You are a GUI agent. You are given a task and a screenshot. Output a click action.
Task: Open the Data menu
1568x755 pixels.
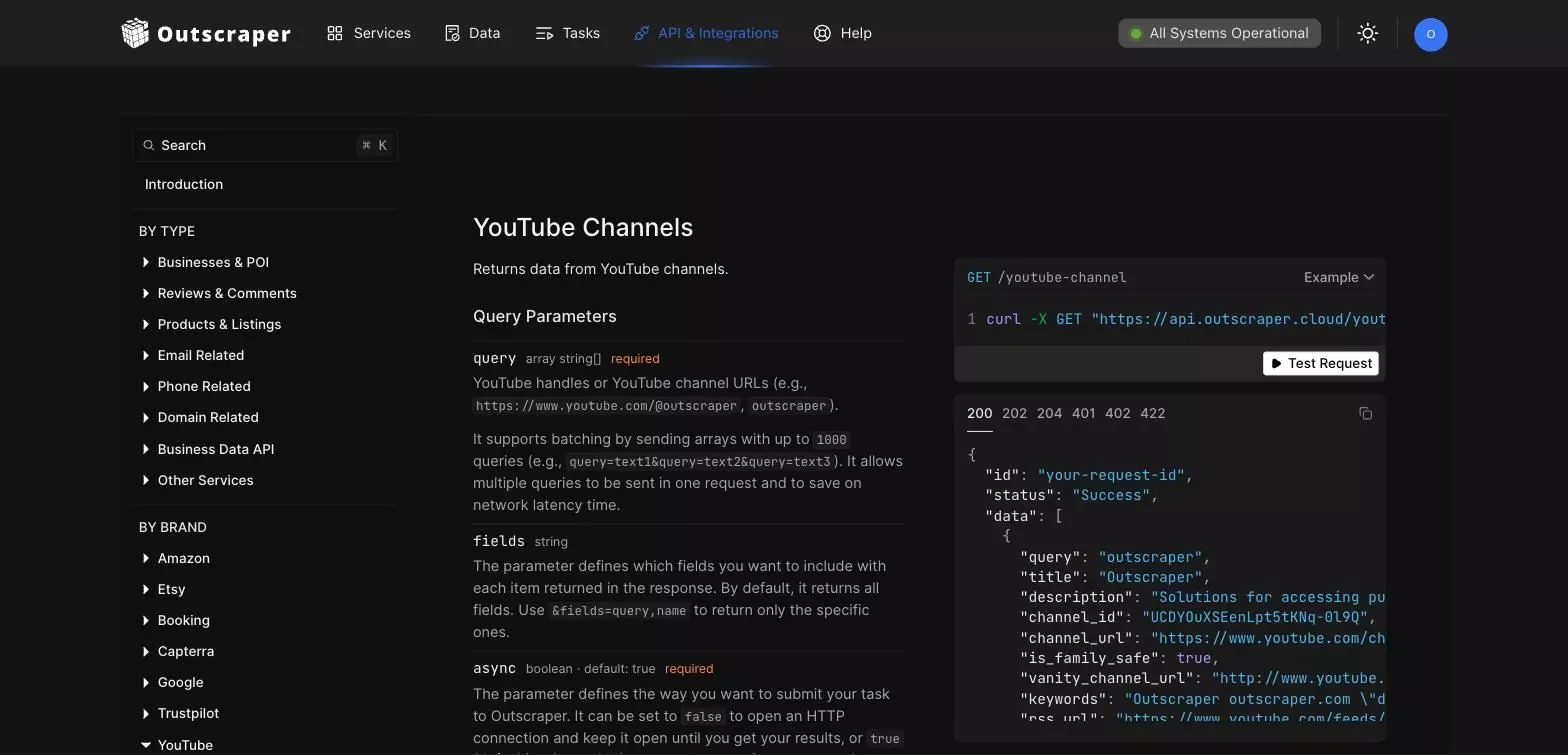(x=472, y=33)
